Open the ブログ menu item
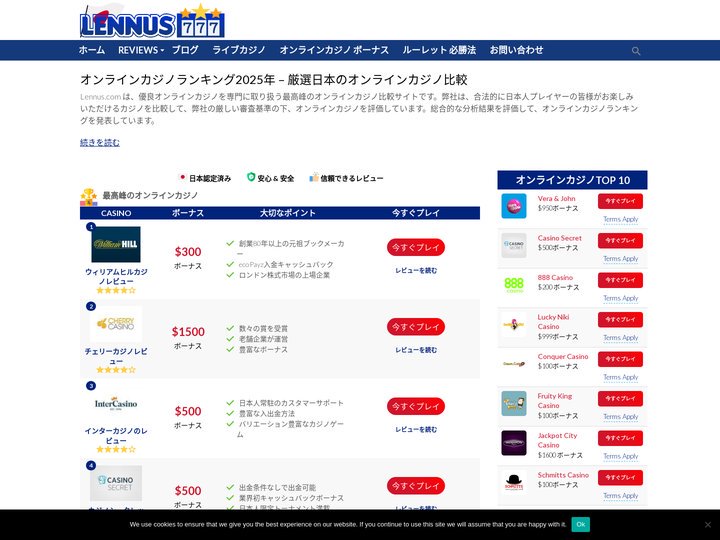The height and width of the screenshot is (540, 720). [185, 50]
